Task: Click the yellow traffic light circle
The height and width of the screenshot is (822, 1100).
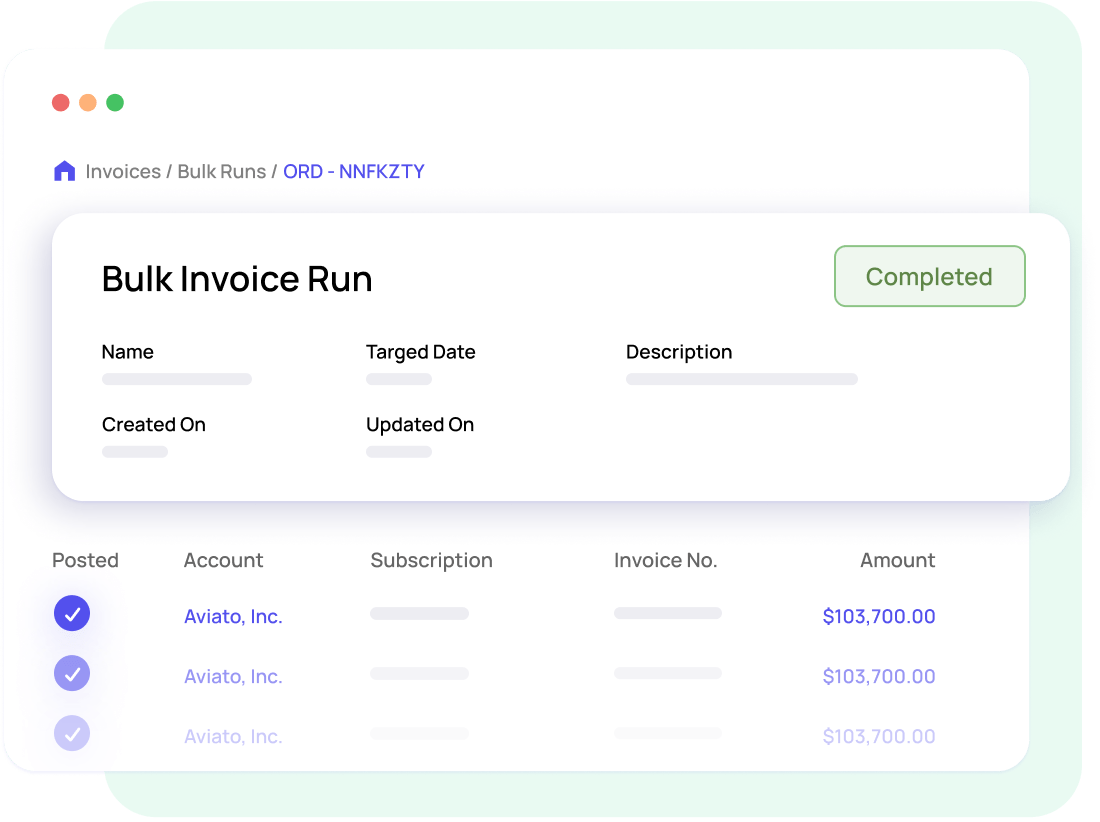Action: tap(88, 102)
